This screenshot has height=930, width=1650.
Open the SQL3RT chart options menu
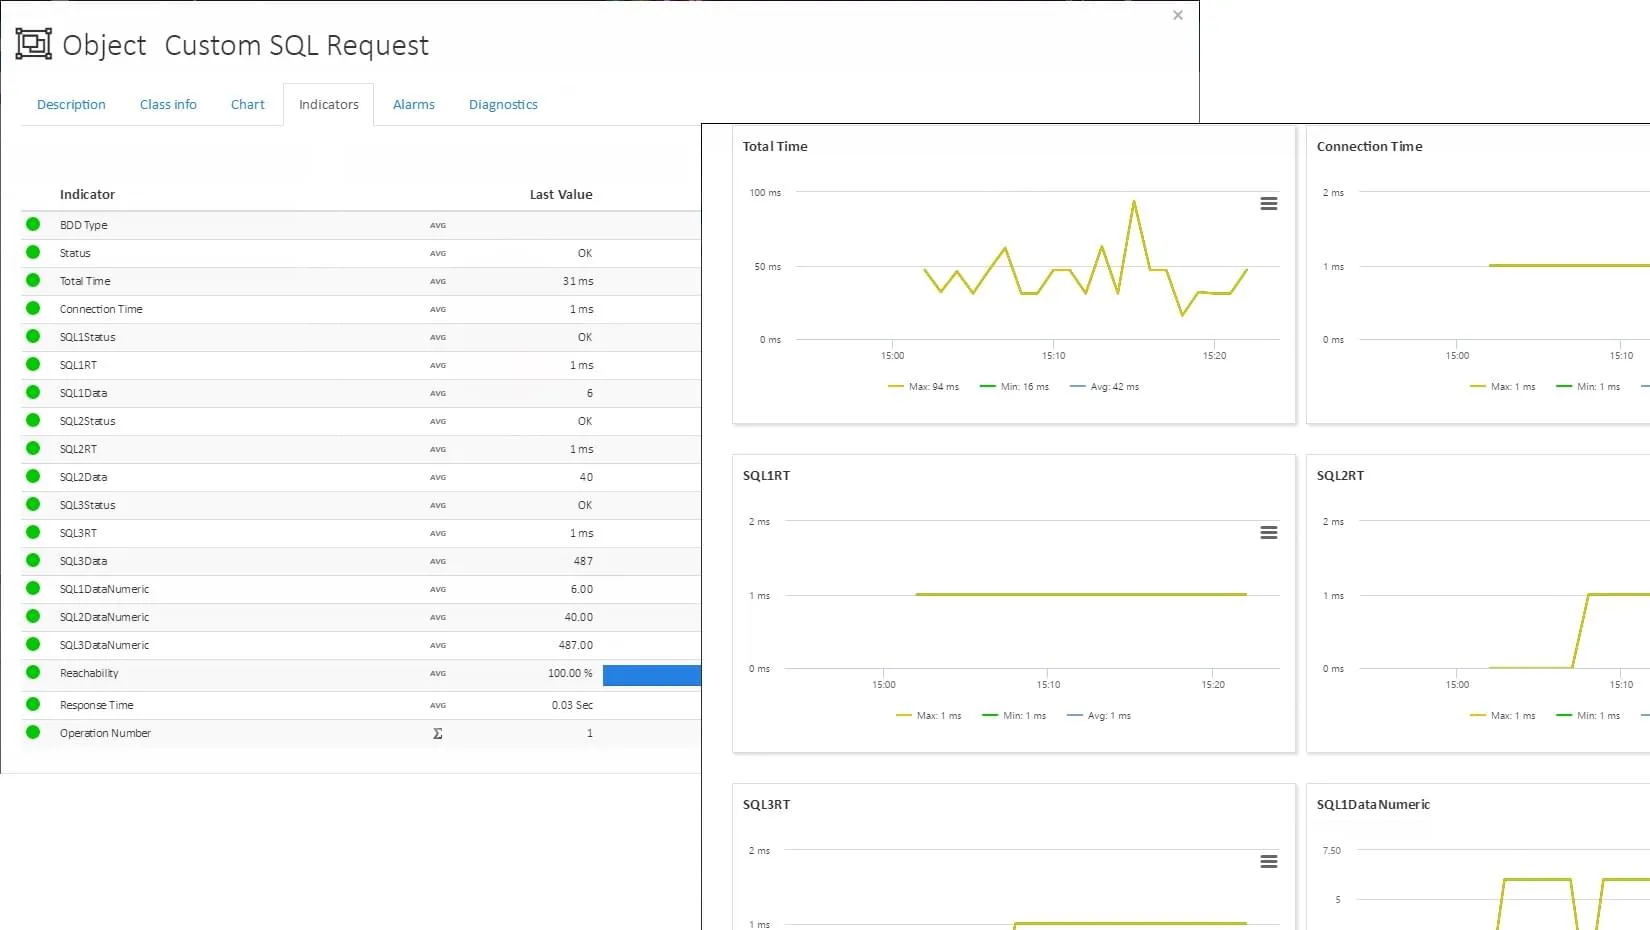pos(1268,861)
